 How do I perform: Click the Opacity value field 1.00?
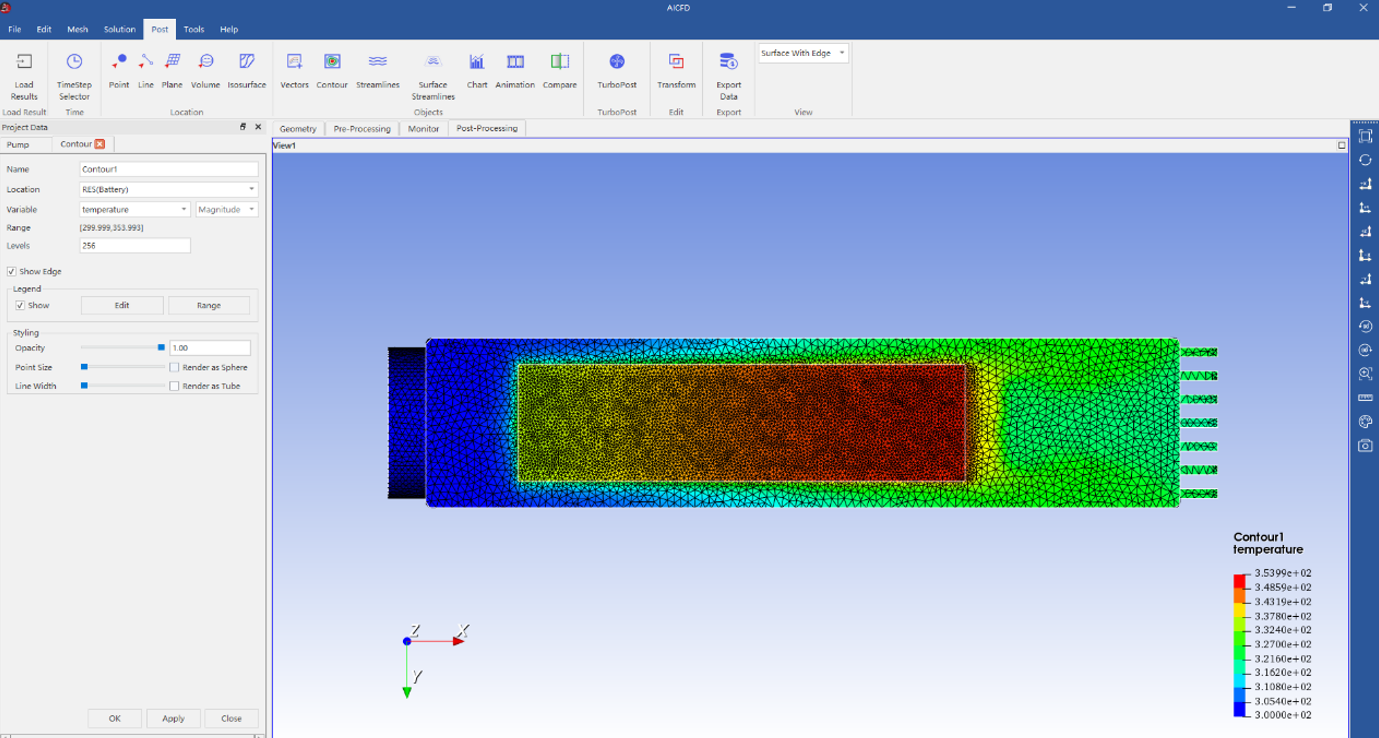click(210, 348)
